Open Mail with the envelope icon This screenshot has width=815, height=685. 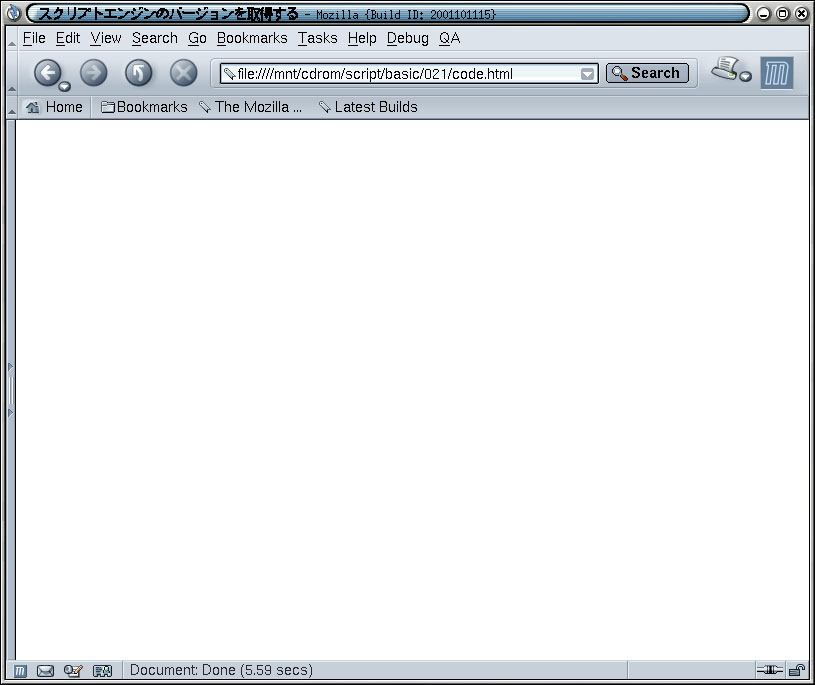(x=45, y=671)
